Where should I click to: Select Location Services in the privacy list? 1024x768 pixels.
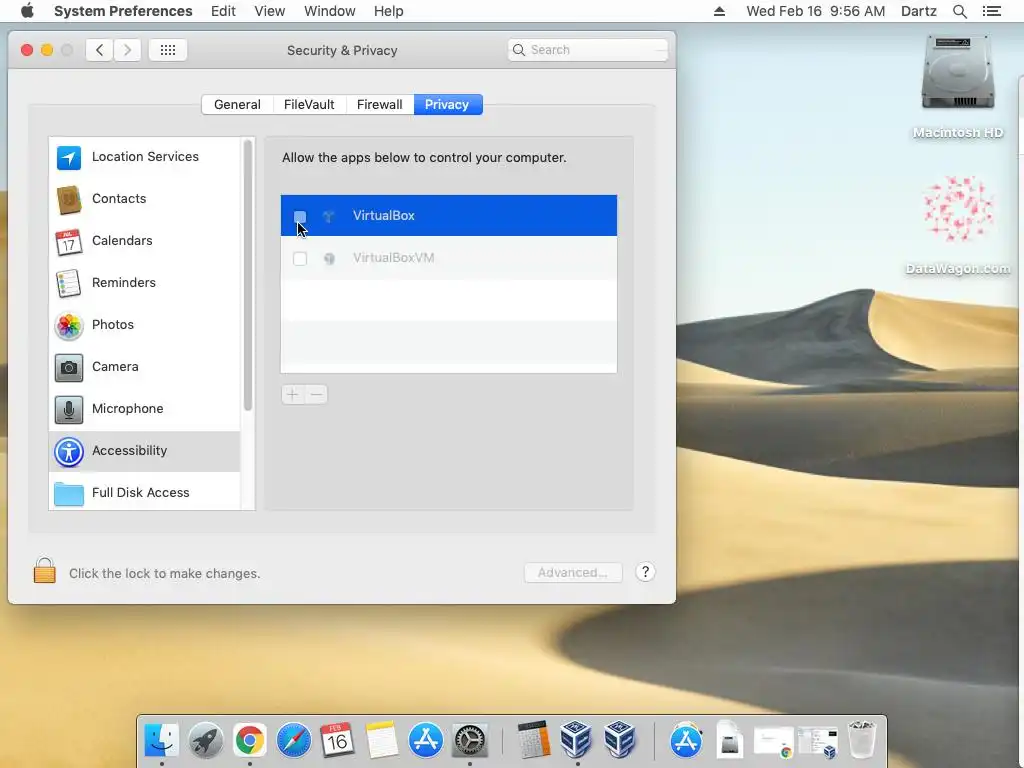point(144,157)
